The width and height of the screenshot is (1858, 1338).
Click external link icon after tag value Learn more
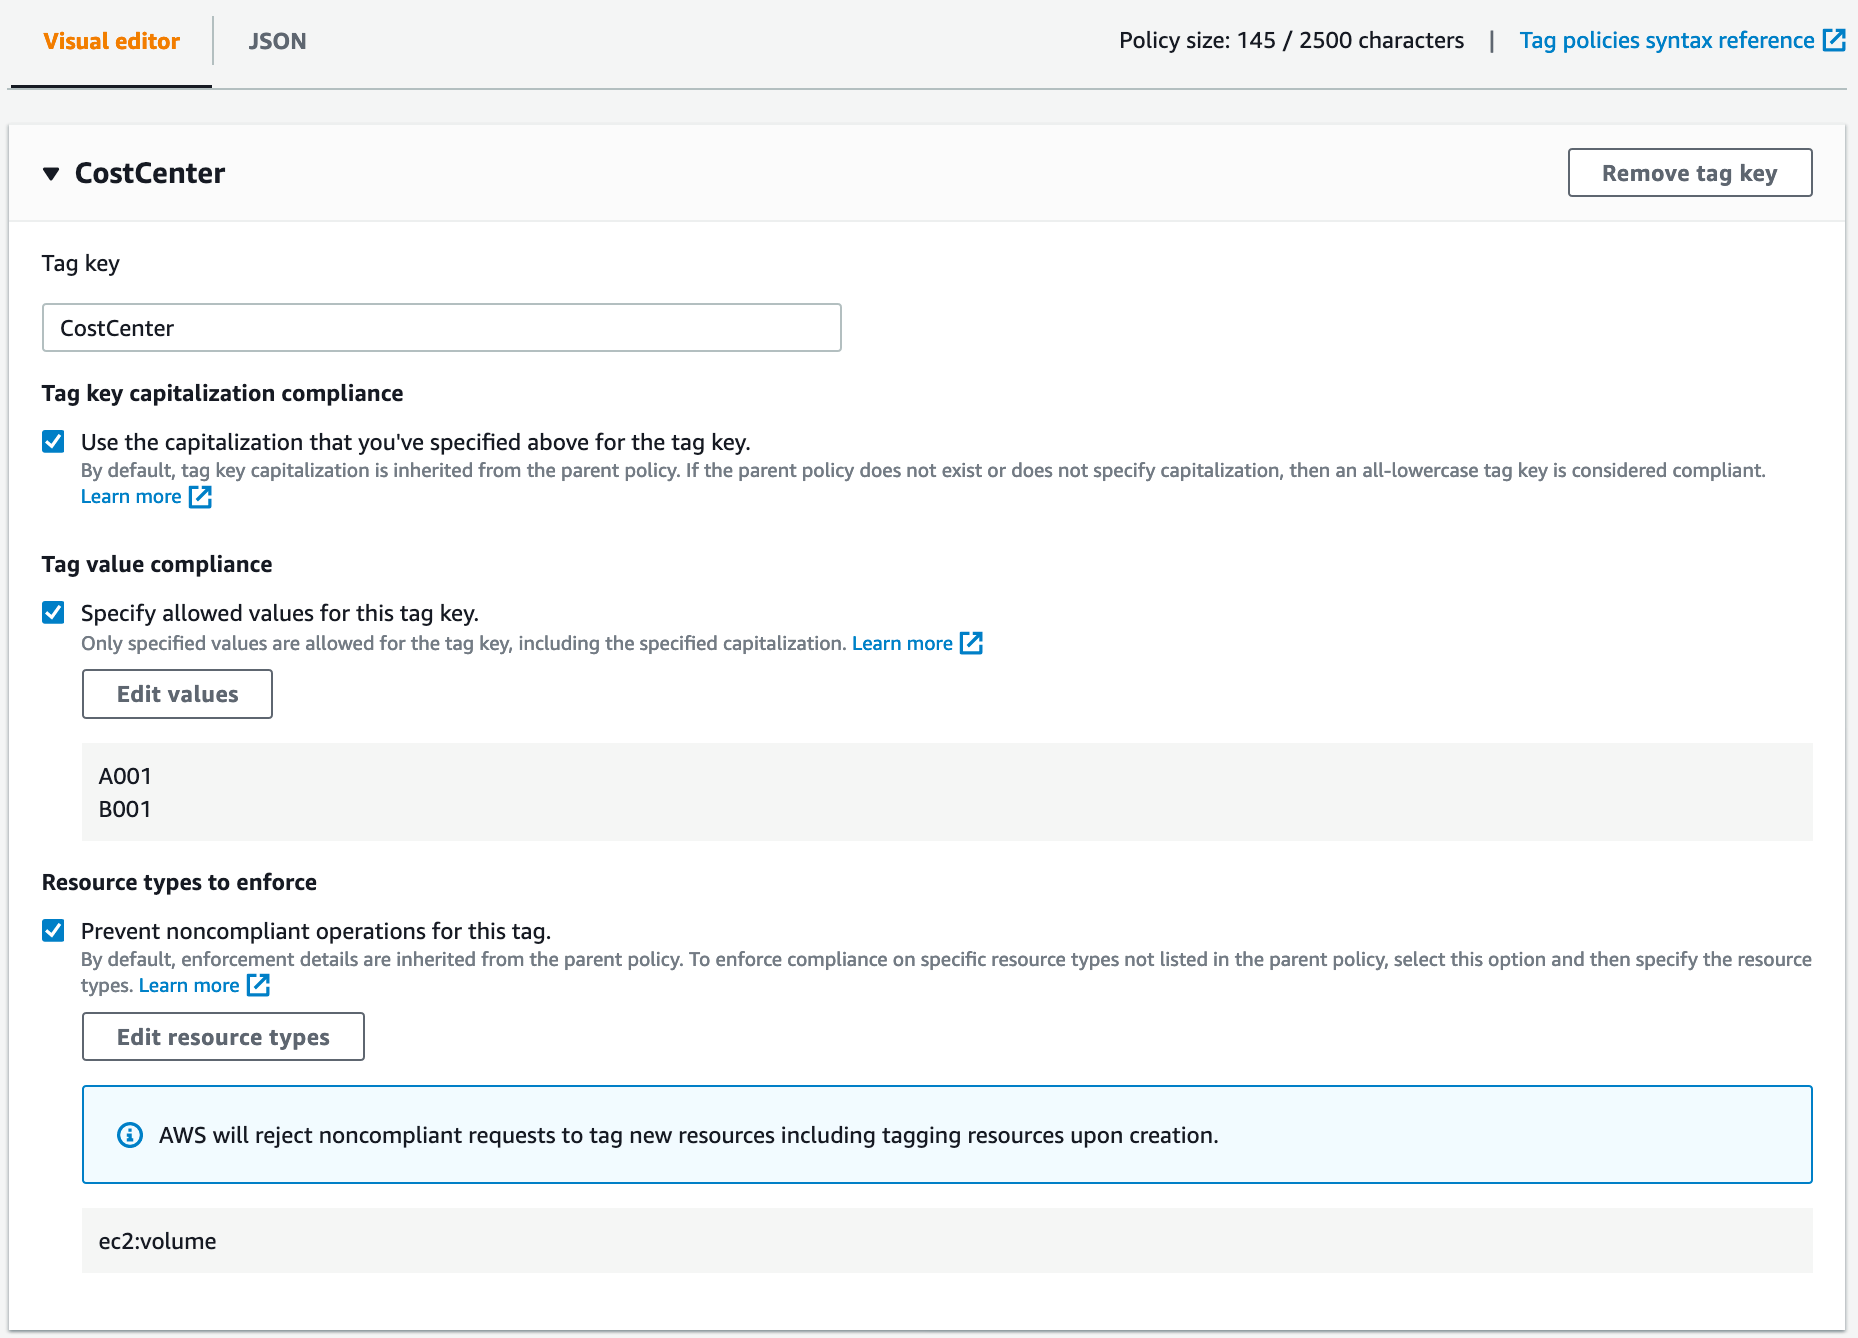pyautogui.click(x=971, y=643)
